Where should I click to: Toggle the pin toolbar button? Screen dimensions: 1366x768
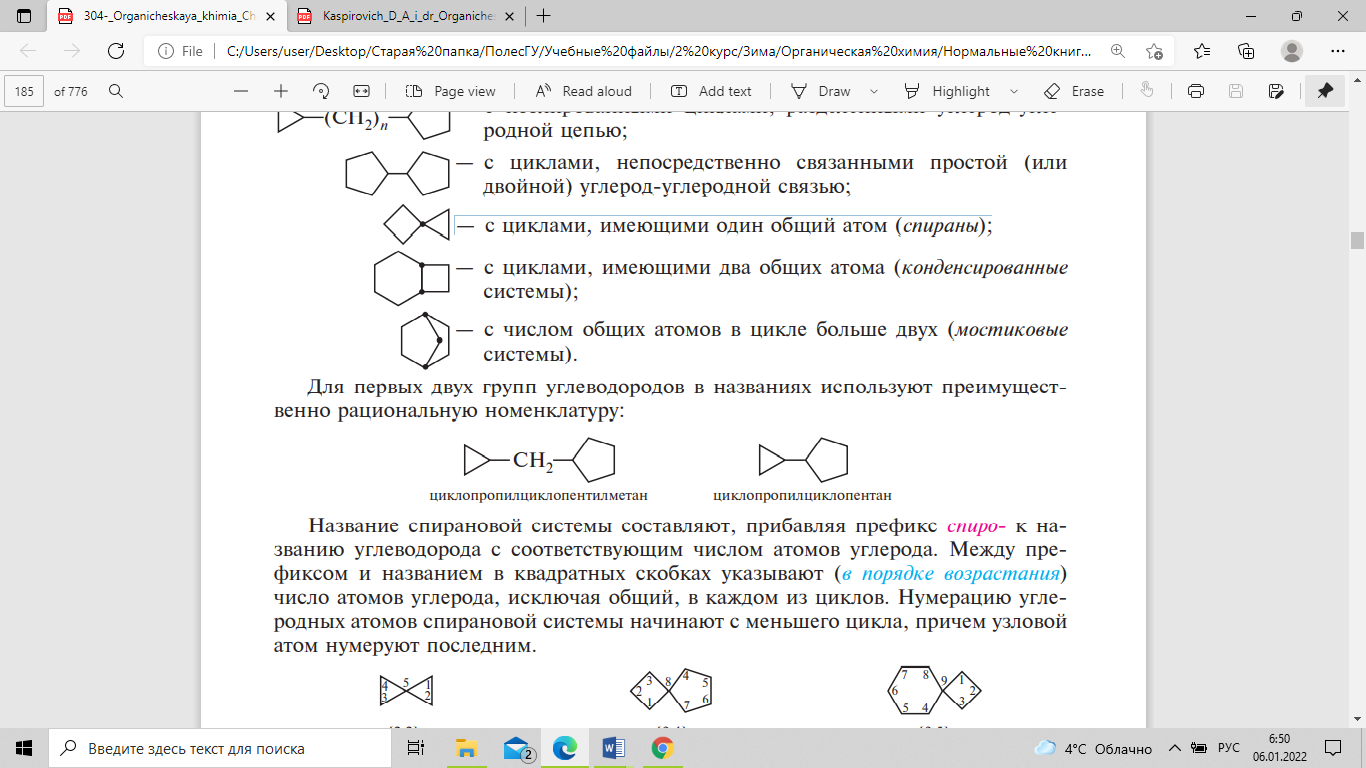click(1325, 91)
